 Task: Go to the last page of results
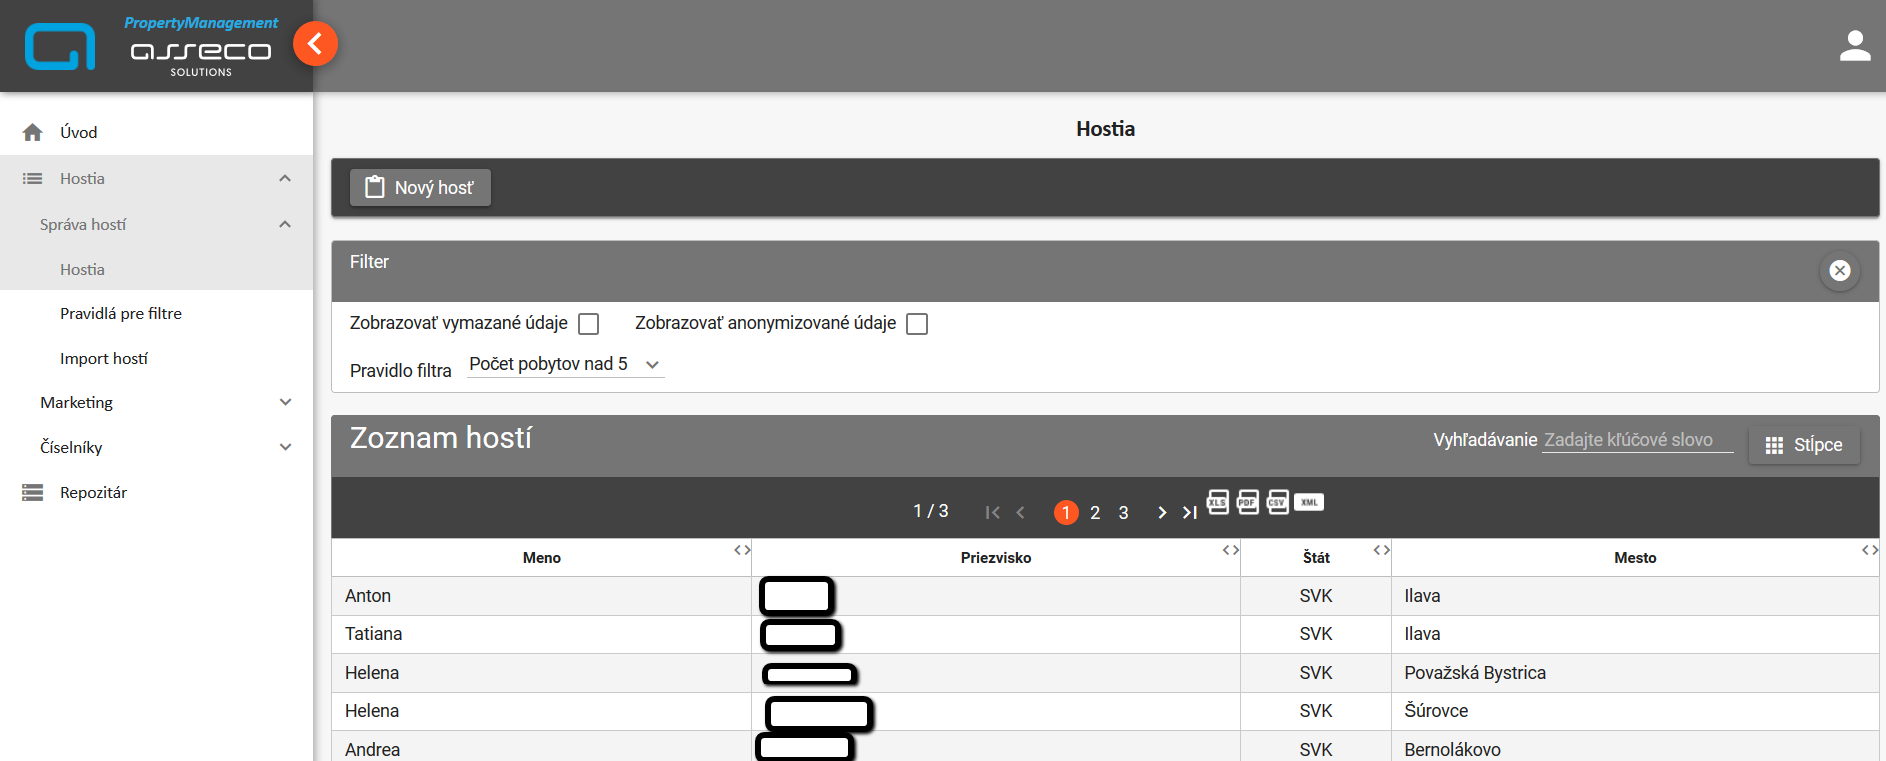[x=1190, y=513]
